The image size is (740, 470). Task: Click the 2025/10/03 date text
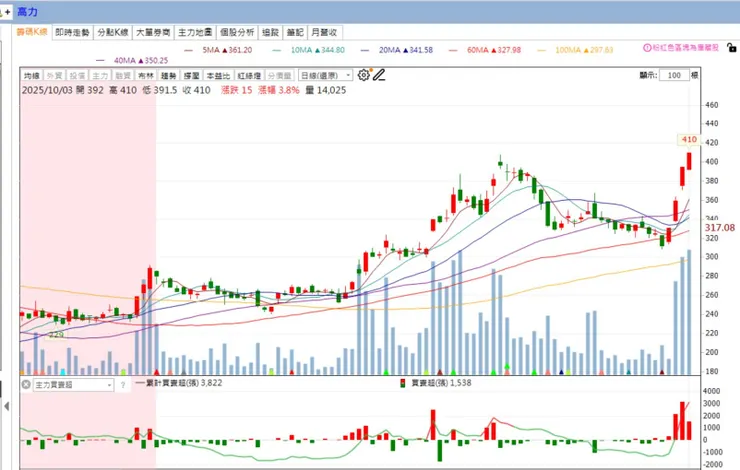click(x=47, y=90)
